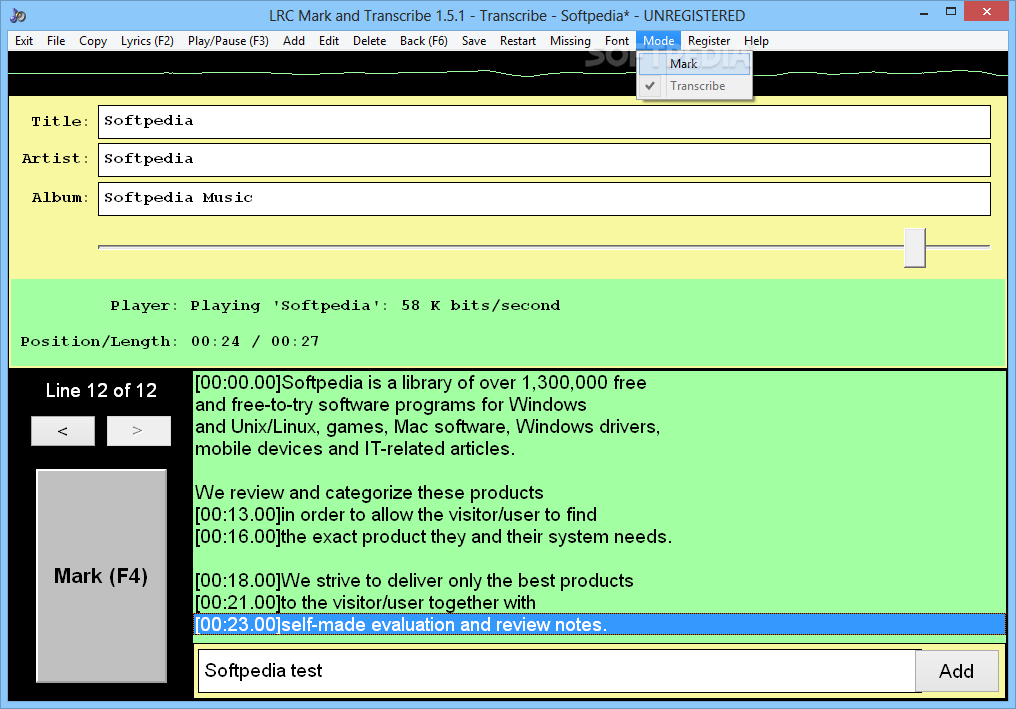Click Back (F6) in menu bar
1016x709 pixels.
coord(424,41)
